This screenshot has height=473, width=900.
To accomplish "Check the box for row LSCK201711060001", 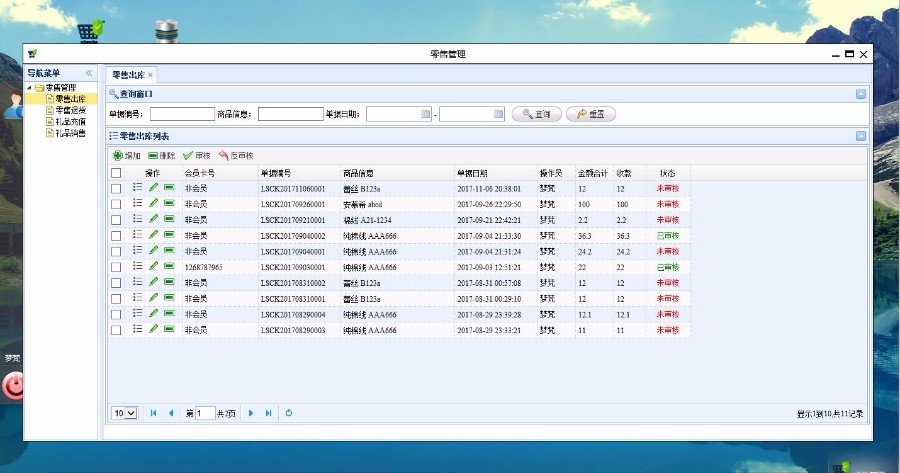I will pos(116,188).
